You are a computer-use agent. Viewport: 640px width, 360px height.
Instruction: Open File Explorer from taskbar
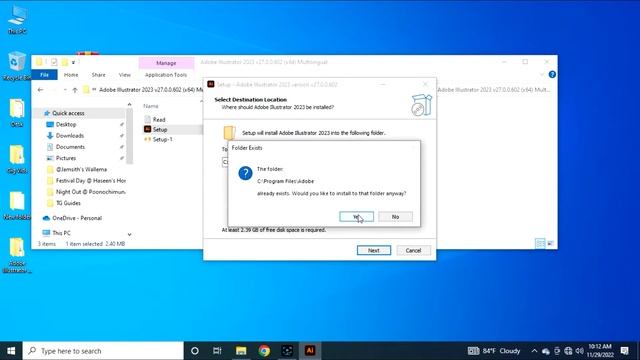coord(241,351)
